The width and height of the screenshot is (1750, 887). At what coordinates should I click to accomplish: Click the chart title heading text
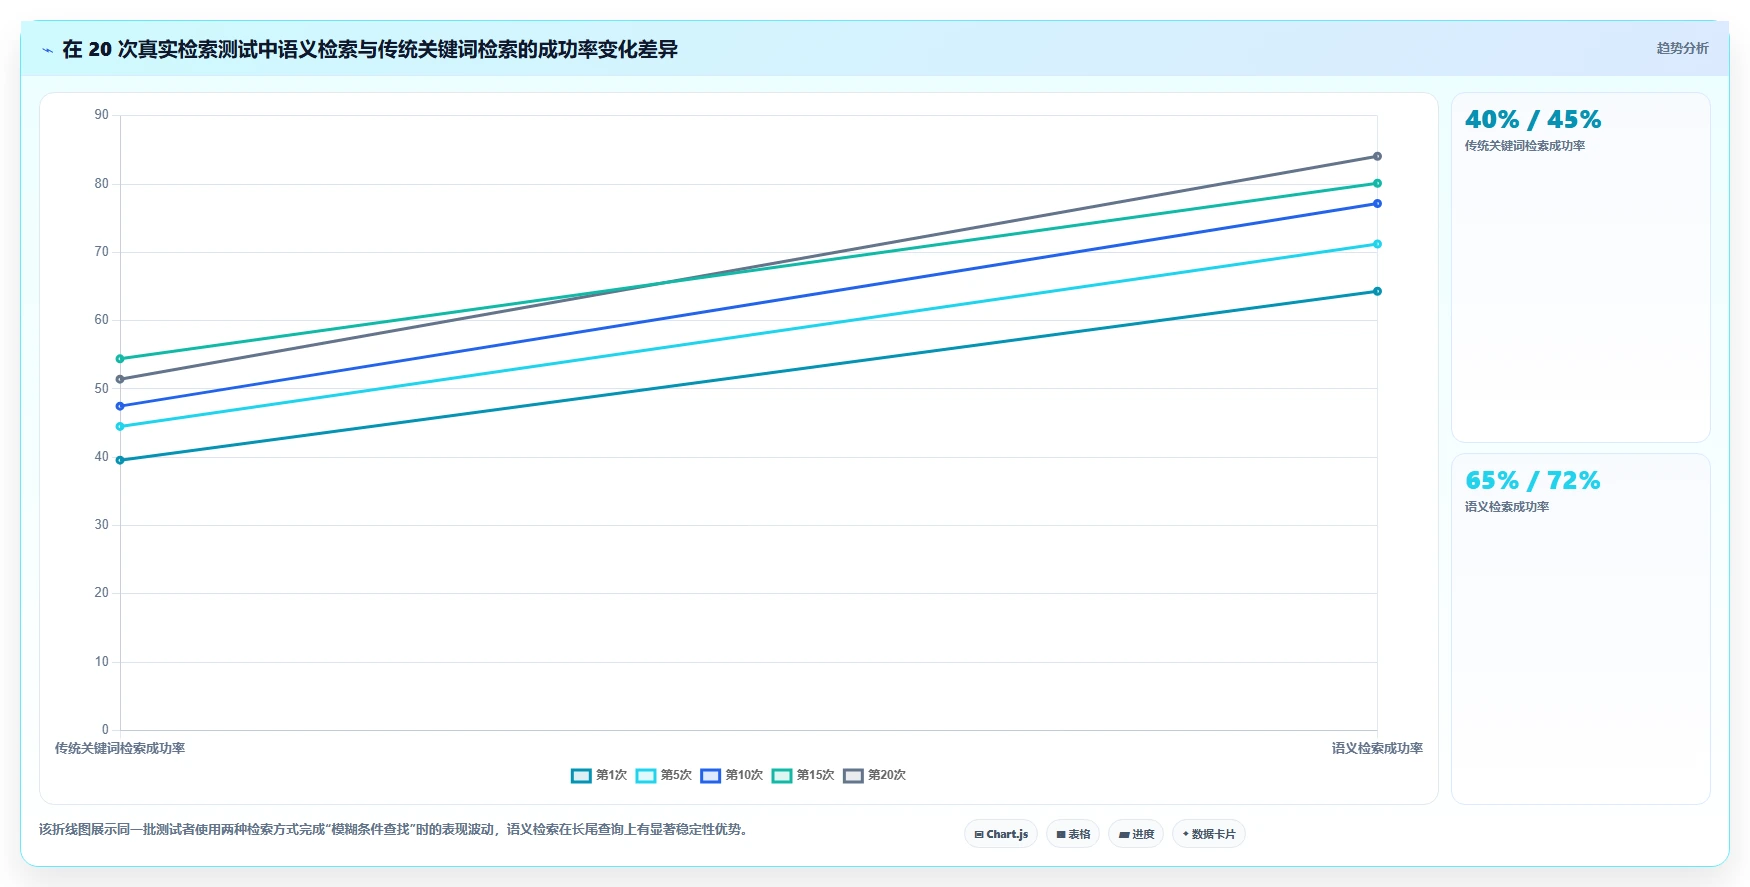point(370,49)
